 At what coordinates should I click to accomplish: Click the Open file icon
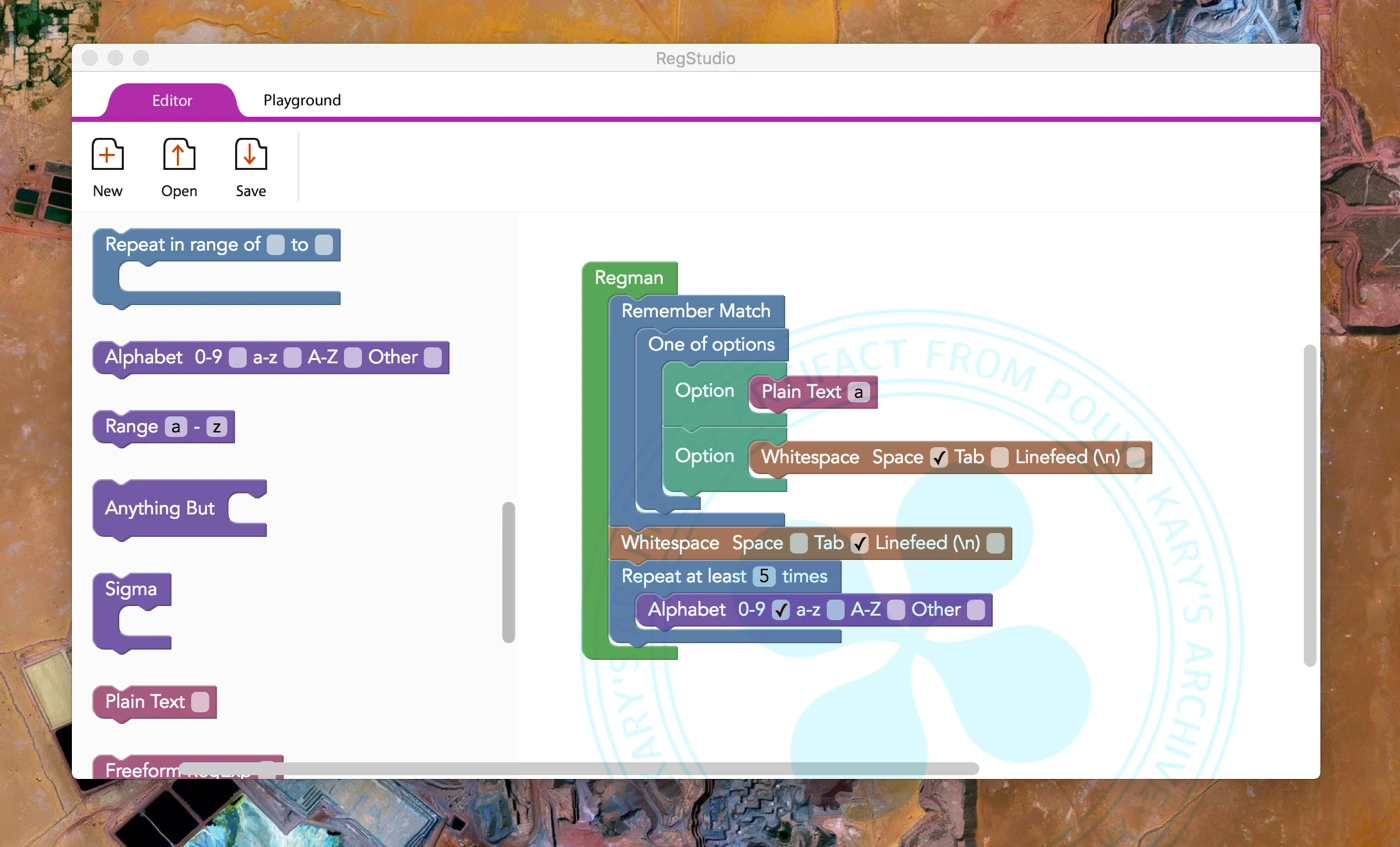[179, 155]
